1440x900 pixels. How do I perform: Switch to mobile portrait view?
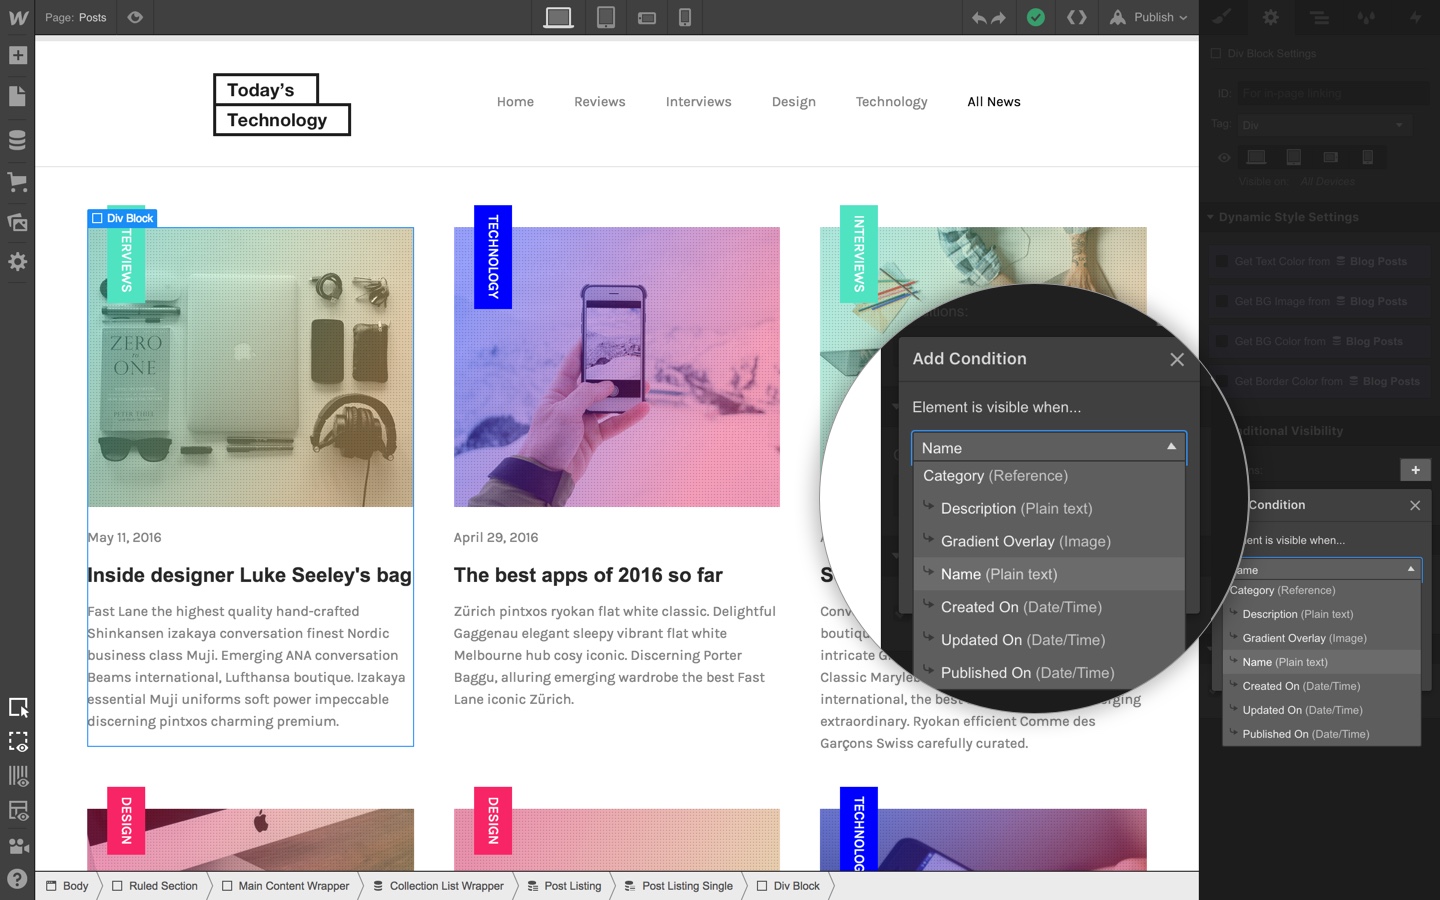click(685, 17)
